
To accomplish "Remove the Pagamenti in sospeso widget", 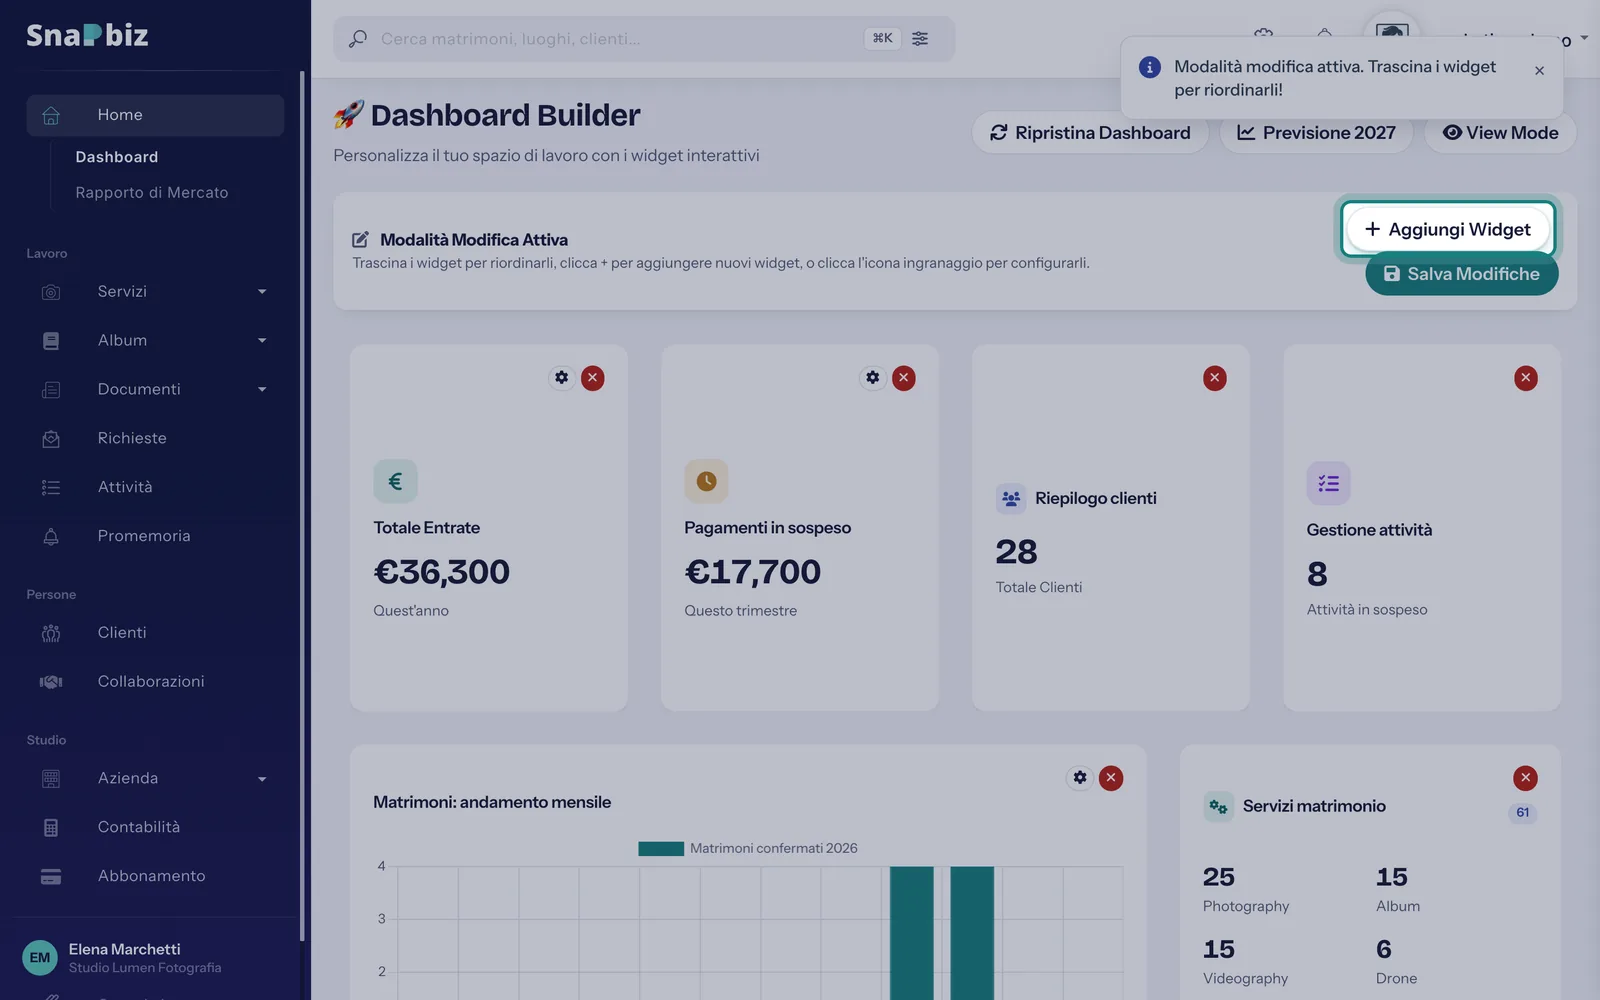I will (904, 378).
